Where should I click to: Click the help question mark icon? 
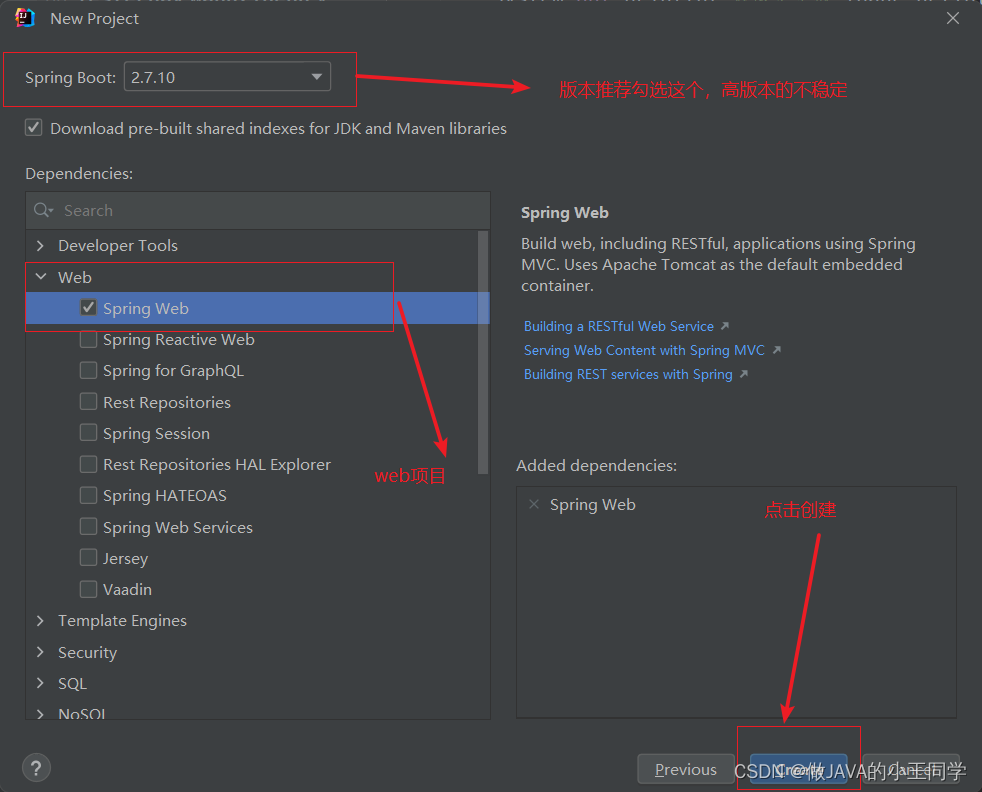36,767
